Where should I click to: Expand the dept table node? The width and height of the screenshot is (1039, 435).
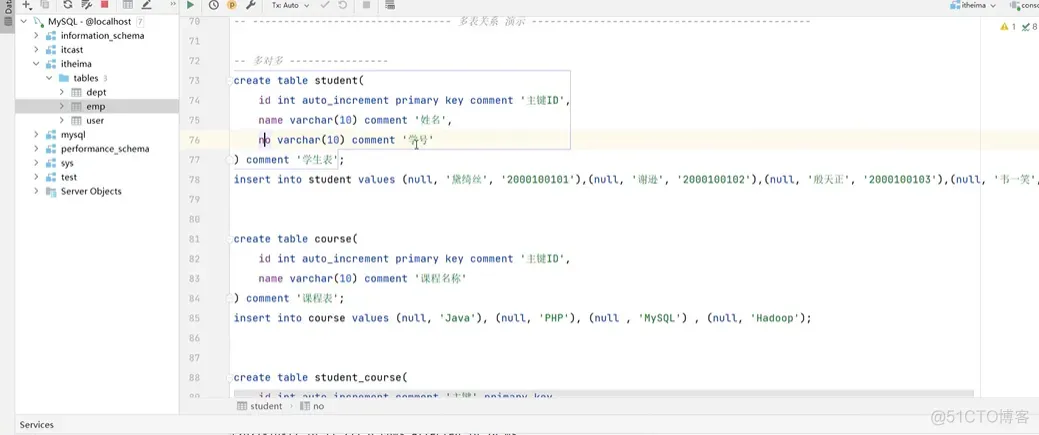tap(62, 92)
